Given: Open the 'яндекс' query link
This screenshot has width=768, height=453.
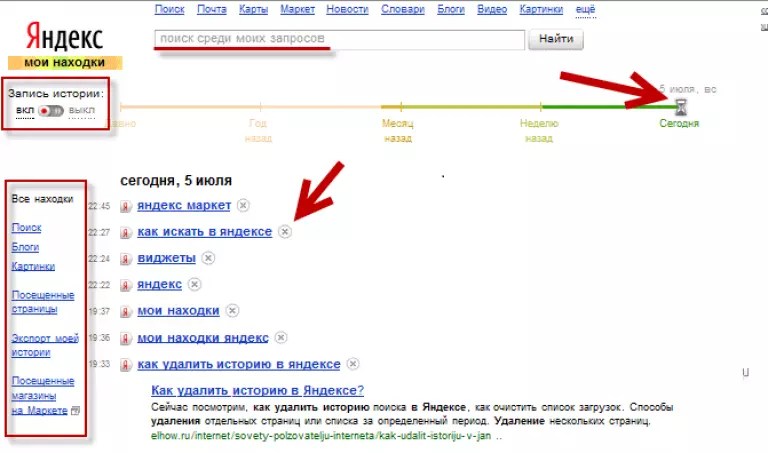Looking at the screenshot, I should [160, 285].
